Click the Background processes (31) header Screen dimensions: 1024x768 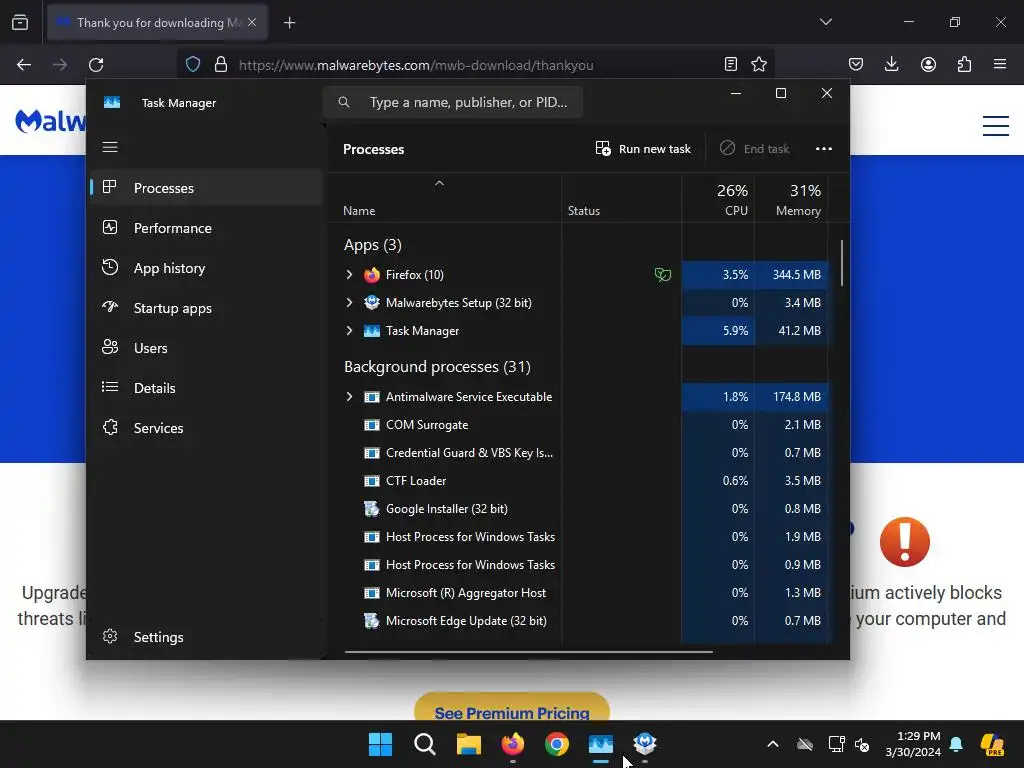[438, 367]
